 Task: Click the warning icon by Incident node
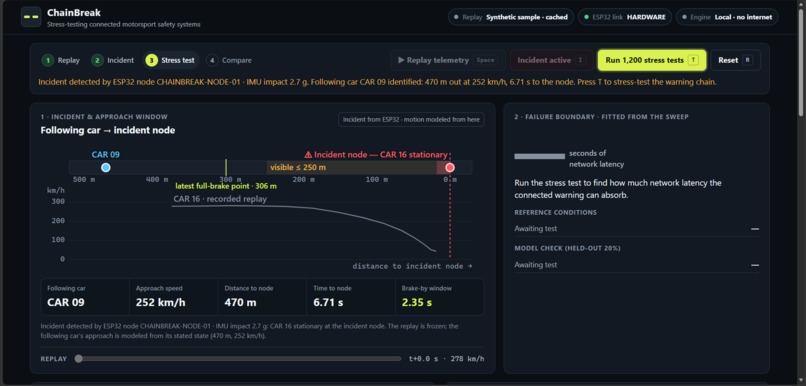point(308,154)
